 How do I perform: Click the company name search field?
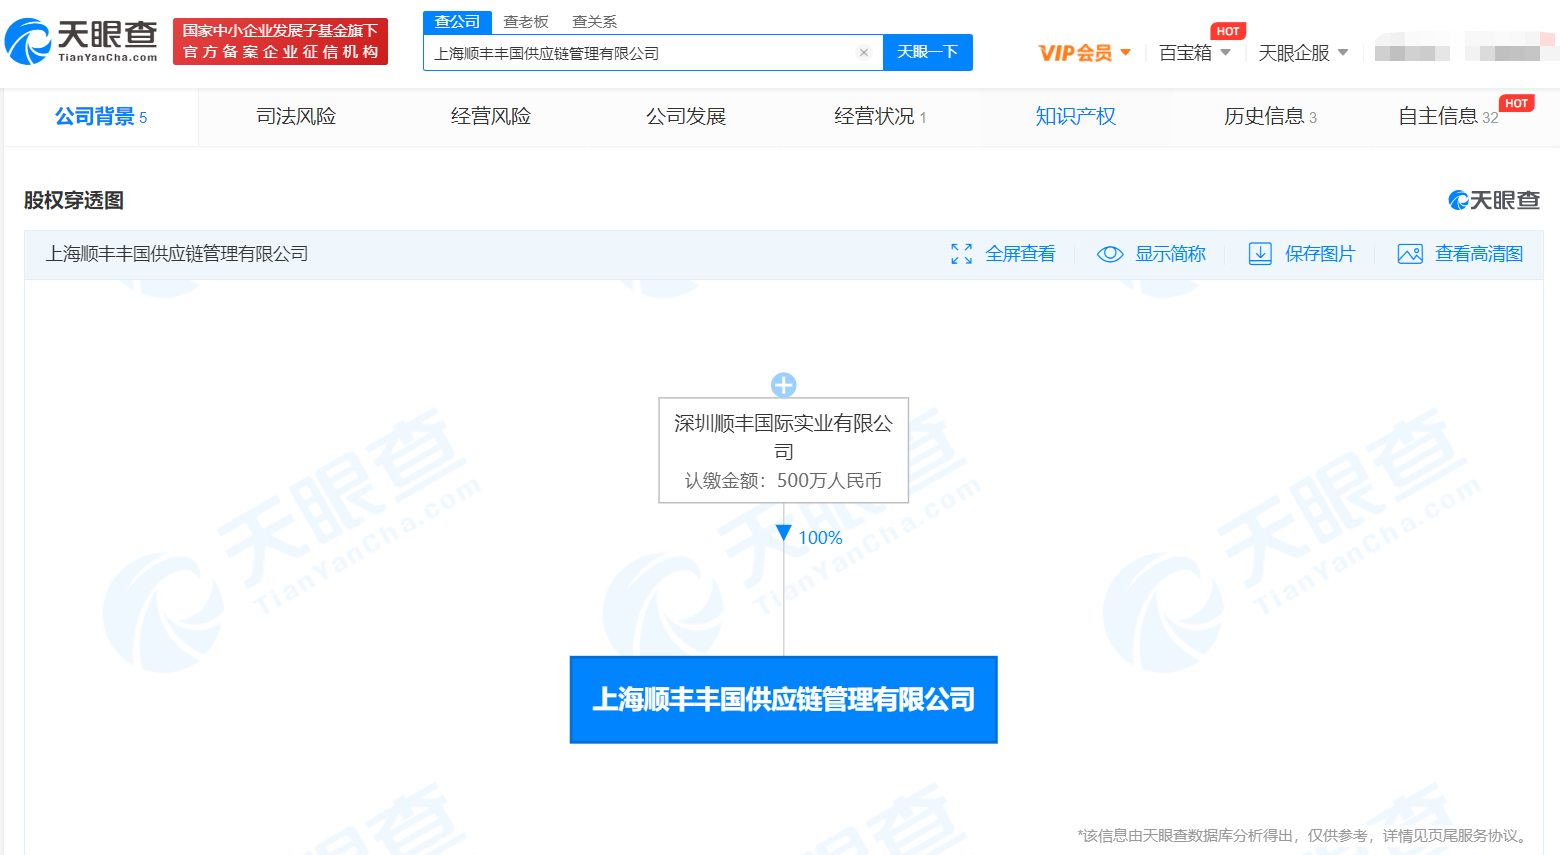[x=640, y=53]
